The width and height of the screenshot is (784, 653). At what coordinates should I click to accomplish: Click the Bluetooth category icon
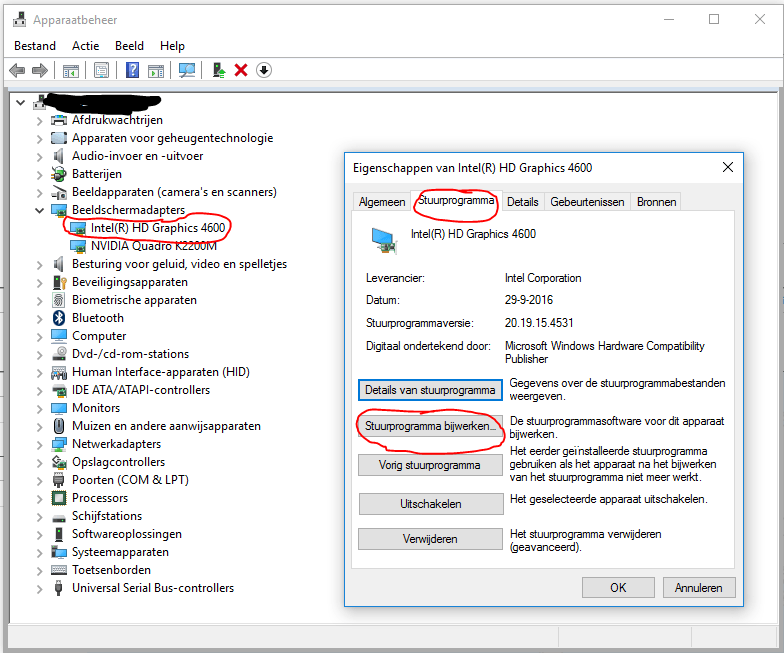click(59, 318)
